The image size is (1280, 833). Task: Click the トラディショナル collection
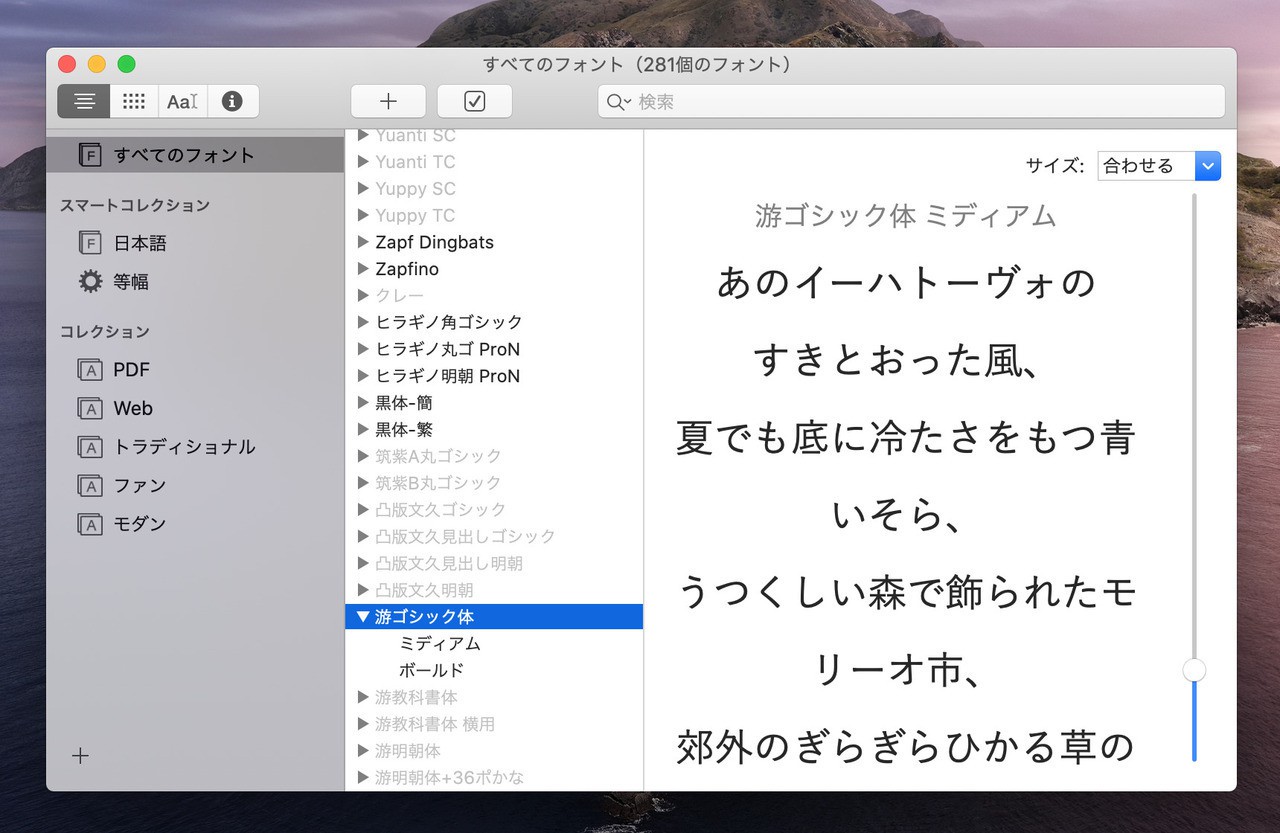(x=184, y=447)
